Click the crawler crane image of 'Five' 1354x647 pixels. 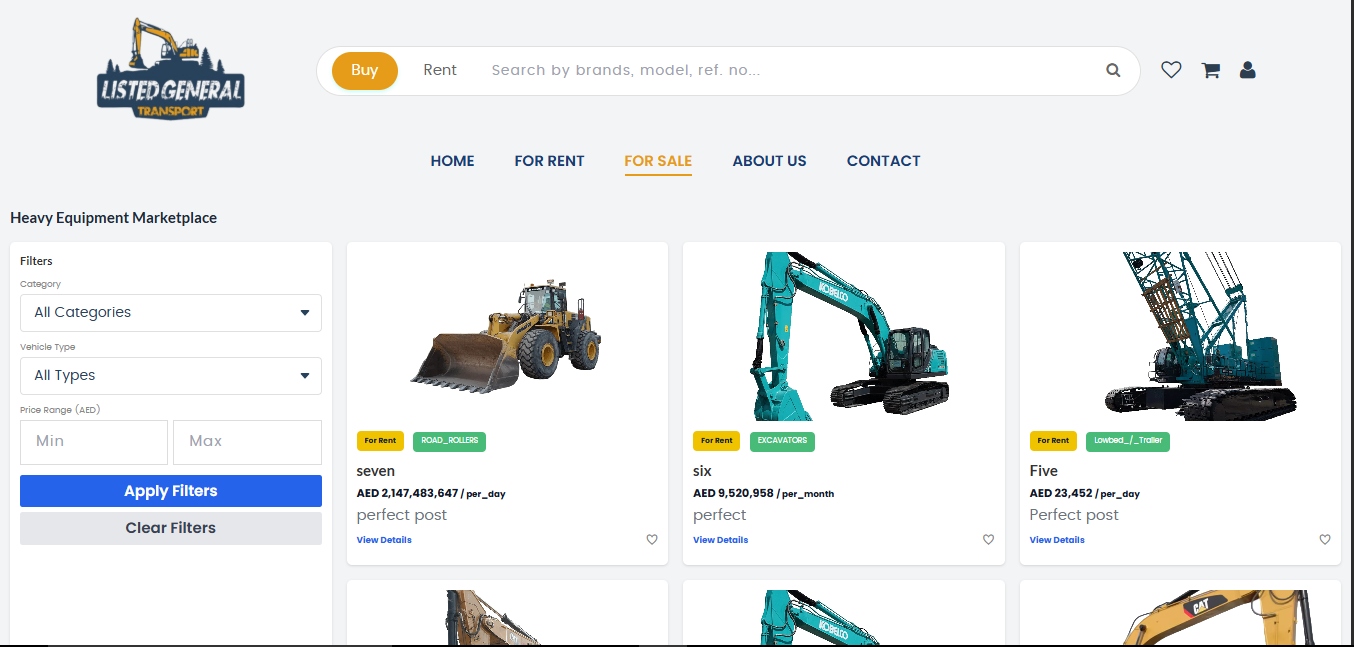[1198, 336]
